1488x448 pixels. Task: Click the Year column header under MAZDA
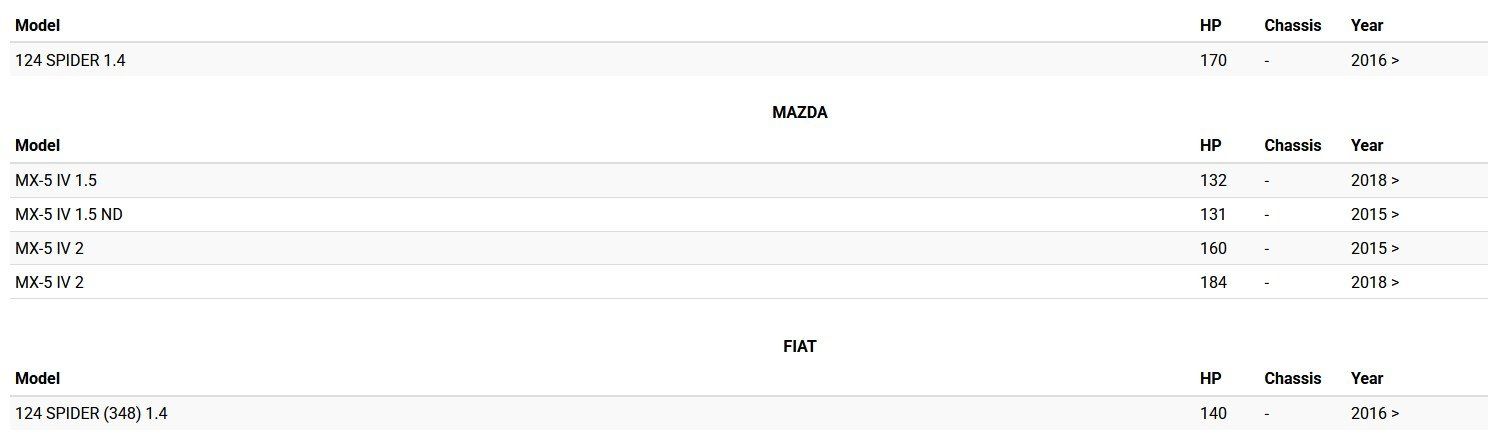click(1366, 145)
